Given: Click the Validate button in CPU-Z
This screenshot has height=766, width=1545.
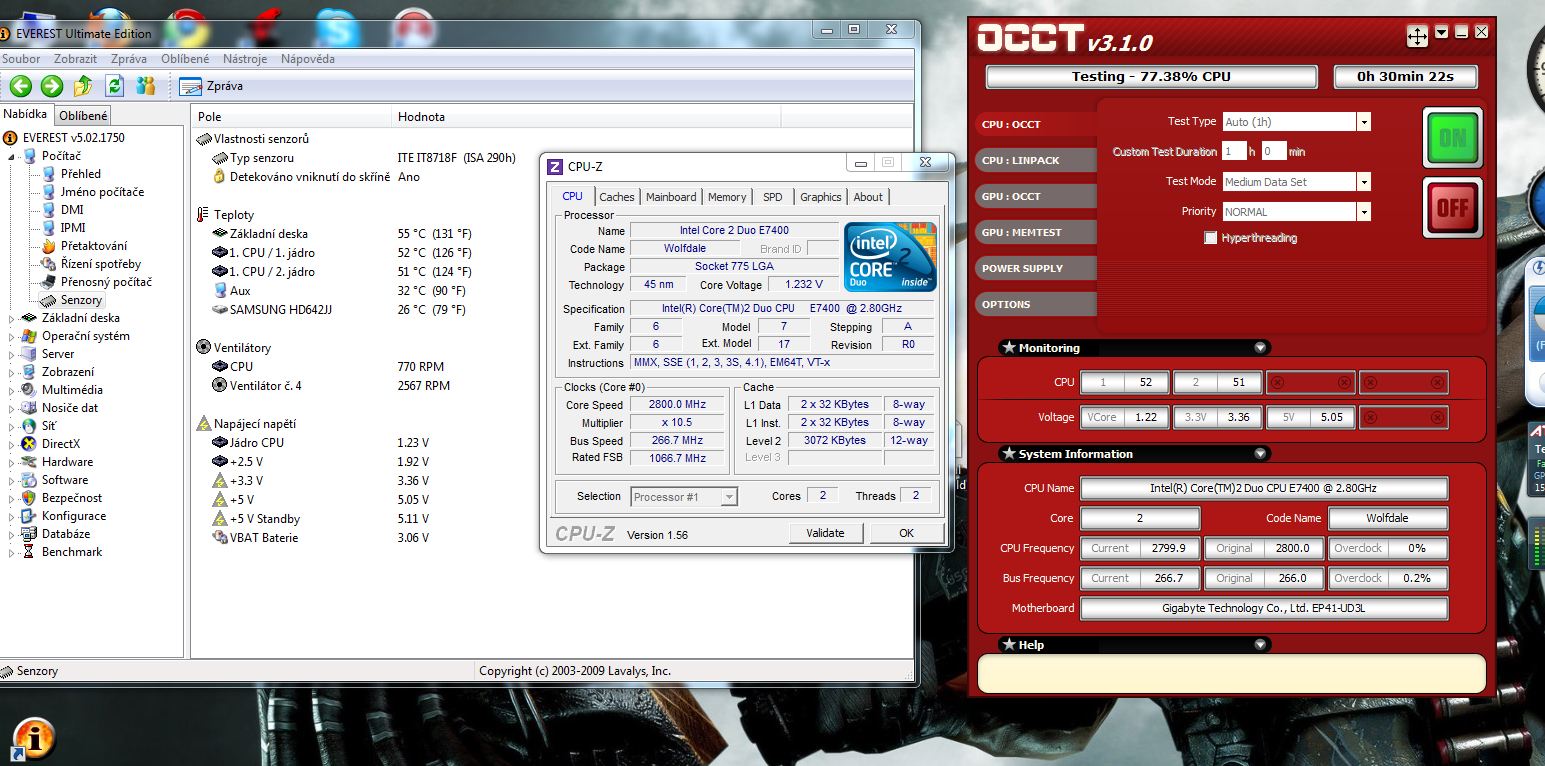Looking at the screenshot, I should (826, 533).
